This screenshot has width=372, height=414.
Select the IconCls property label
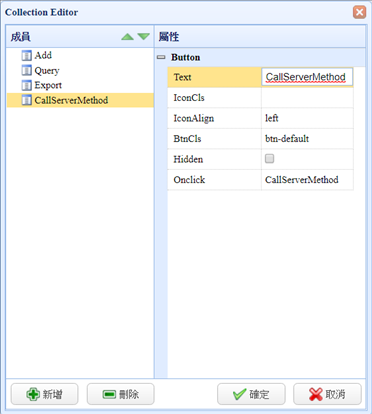pyautogui.click(x=189, y=98)
